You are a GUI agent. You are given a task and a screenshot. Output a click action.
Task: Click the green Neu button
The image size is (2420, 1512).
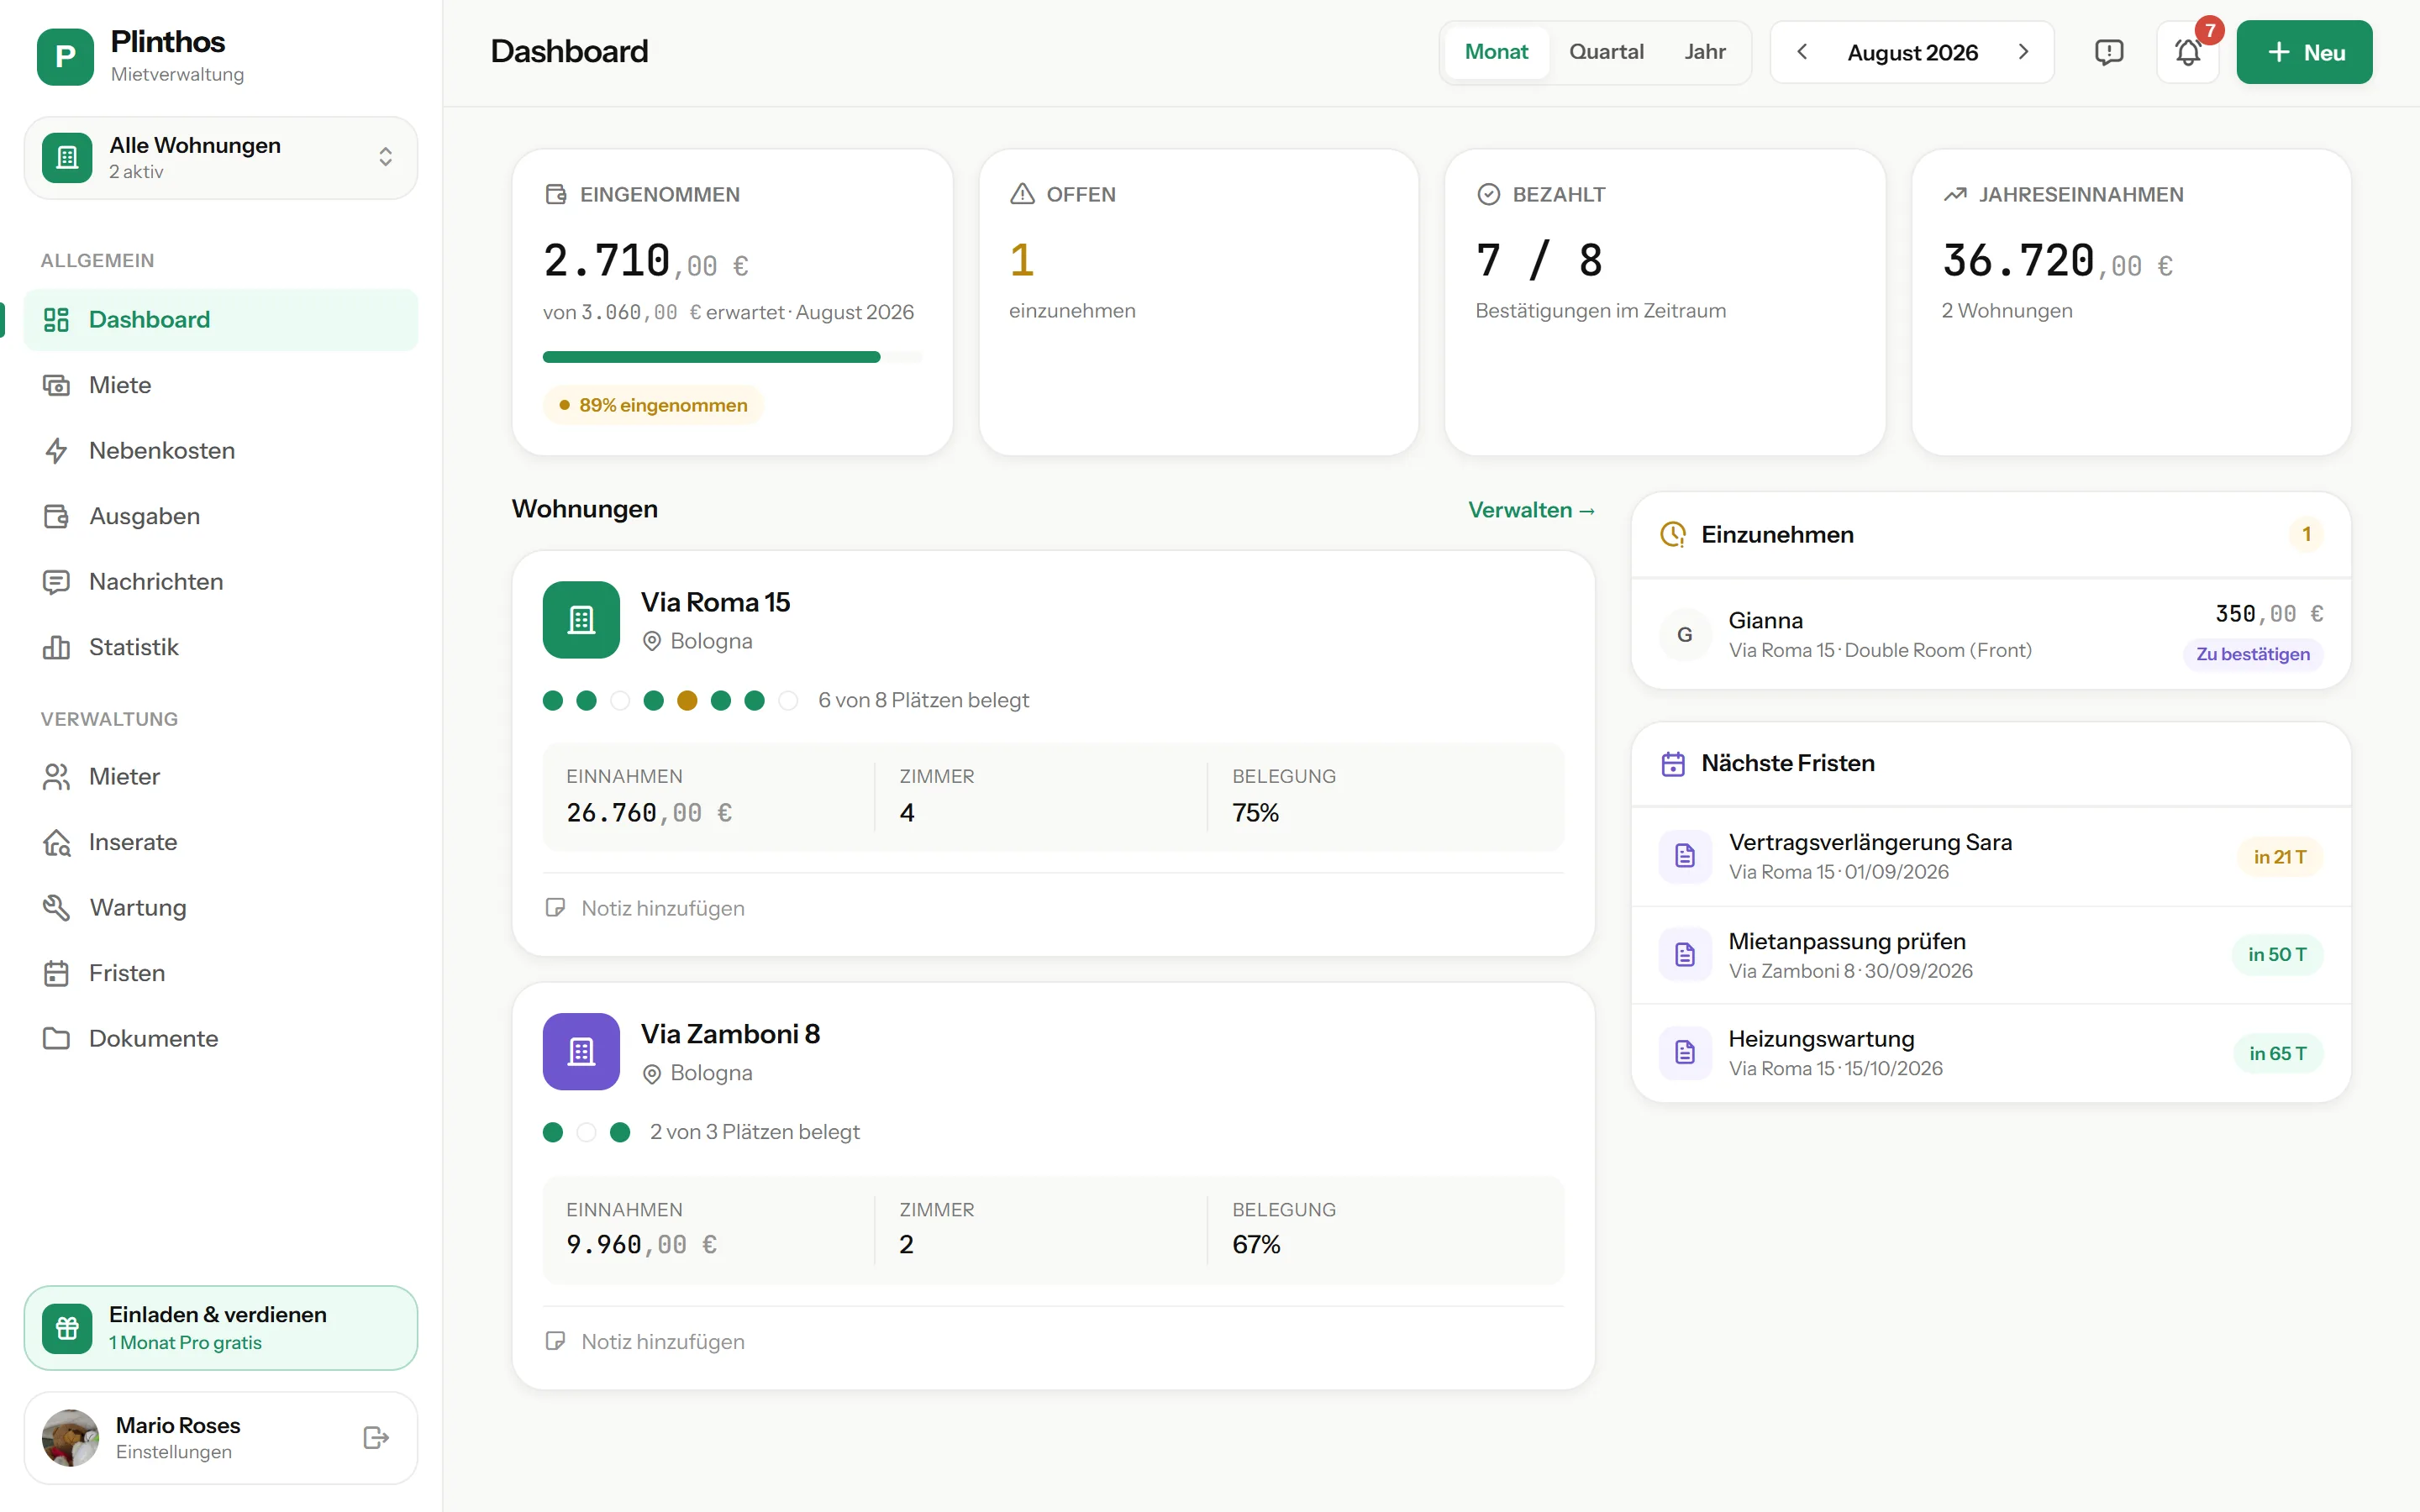click(x=2304, y=52)
